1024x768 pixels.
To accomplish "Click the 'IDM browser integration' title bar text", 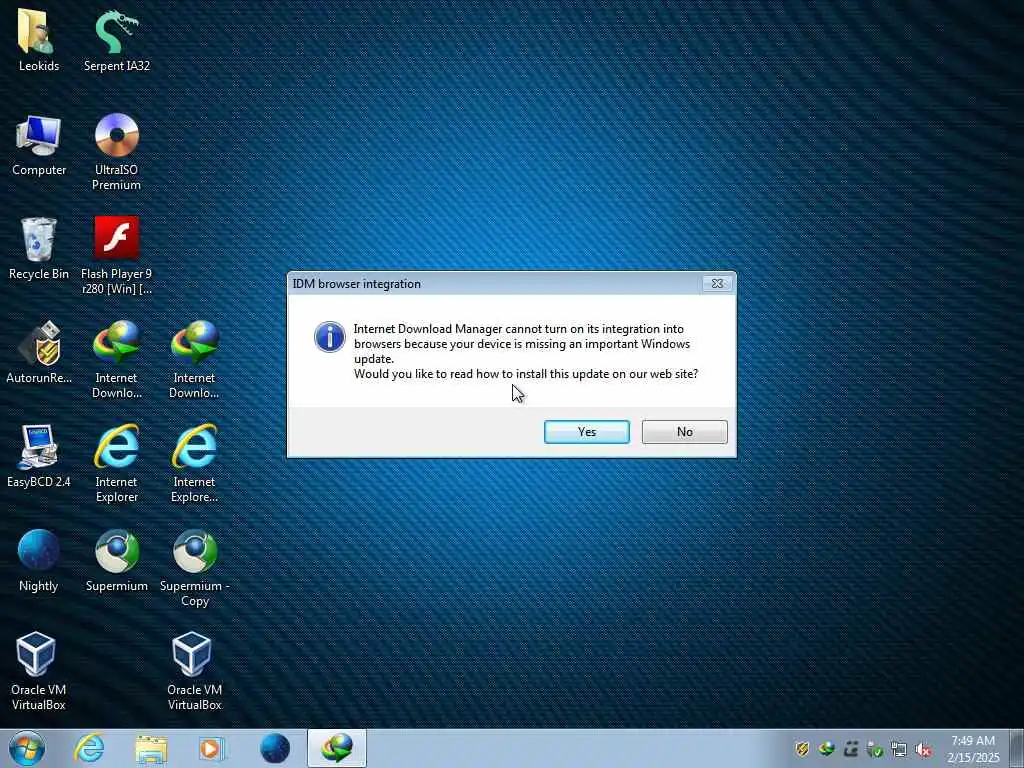I will click(x=357, y=284).
